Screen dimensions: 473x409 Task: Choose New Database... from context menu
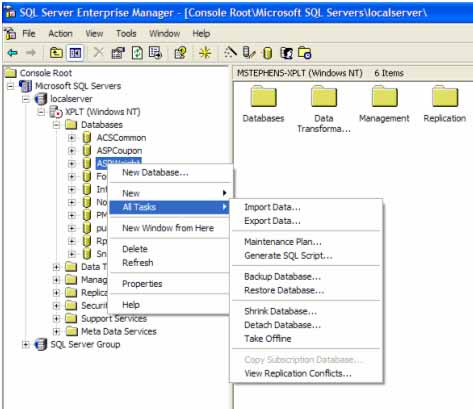(169, 173)
